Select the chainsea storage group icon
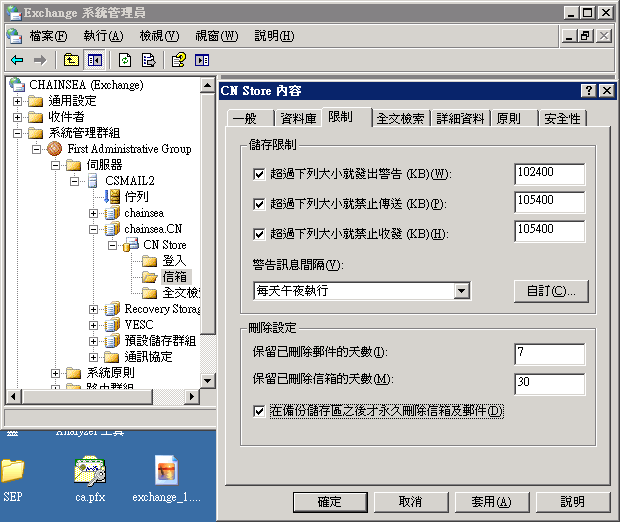Screen dimensions: 620x522 pos(112,213)
